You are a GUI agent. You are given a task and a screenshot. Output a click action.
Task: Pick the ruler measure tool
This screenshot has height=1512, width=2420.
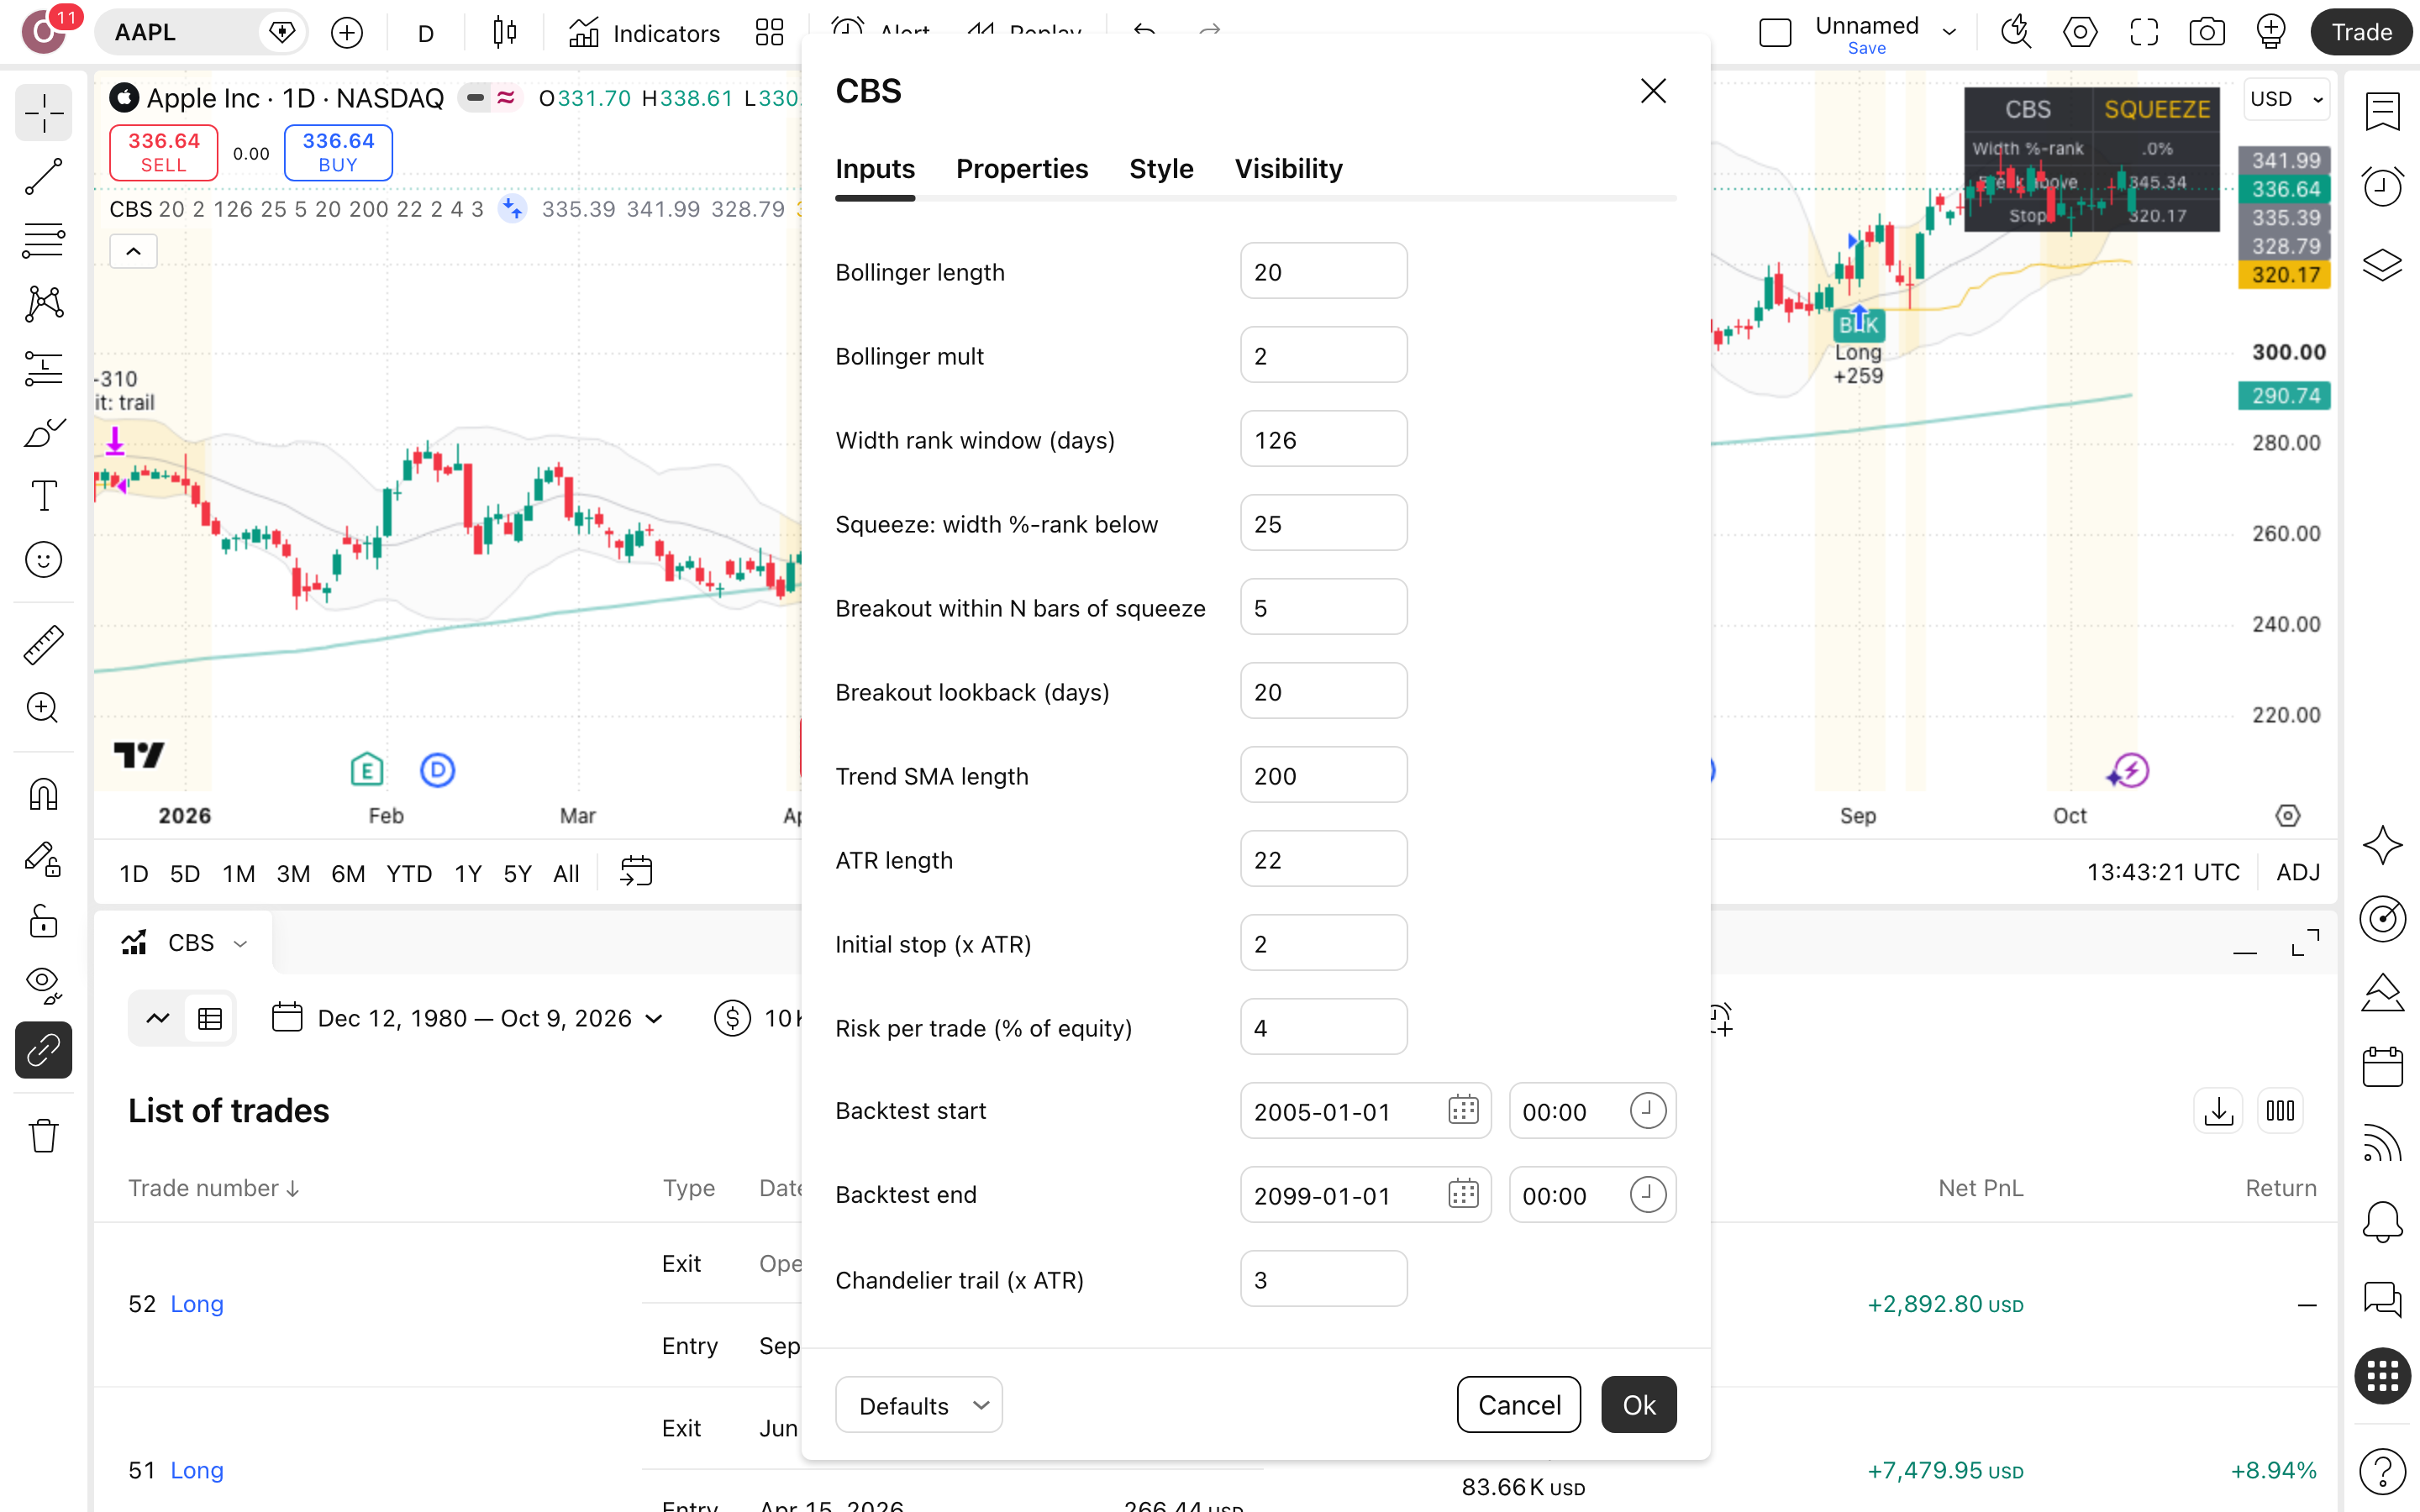(x=43, y=645)
